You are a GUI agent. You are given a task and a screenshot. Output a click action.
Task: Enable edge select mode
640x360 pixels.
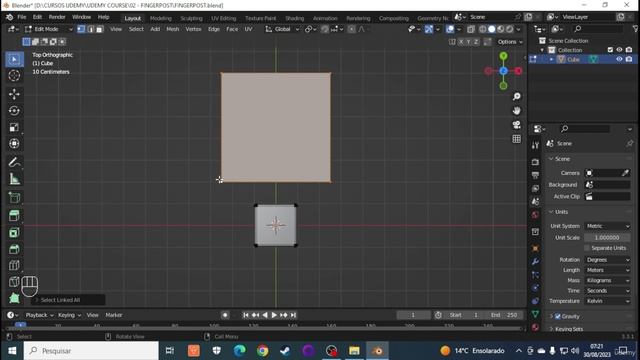91,29
